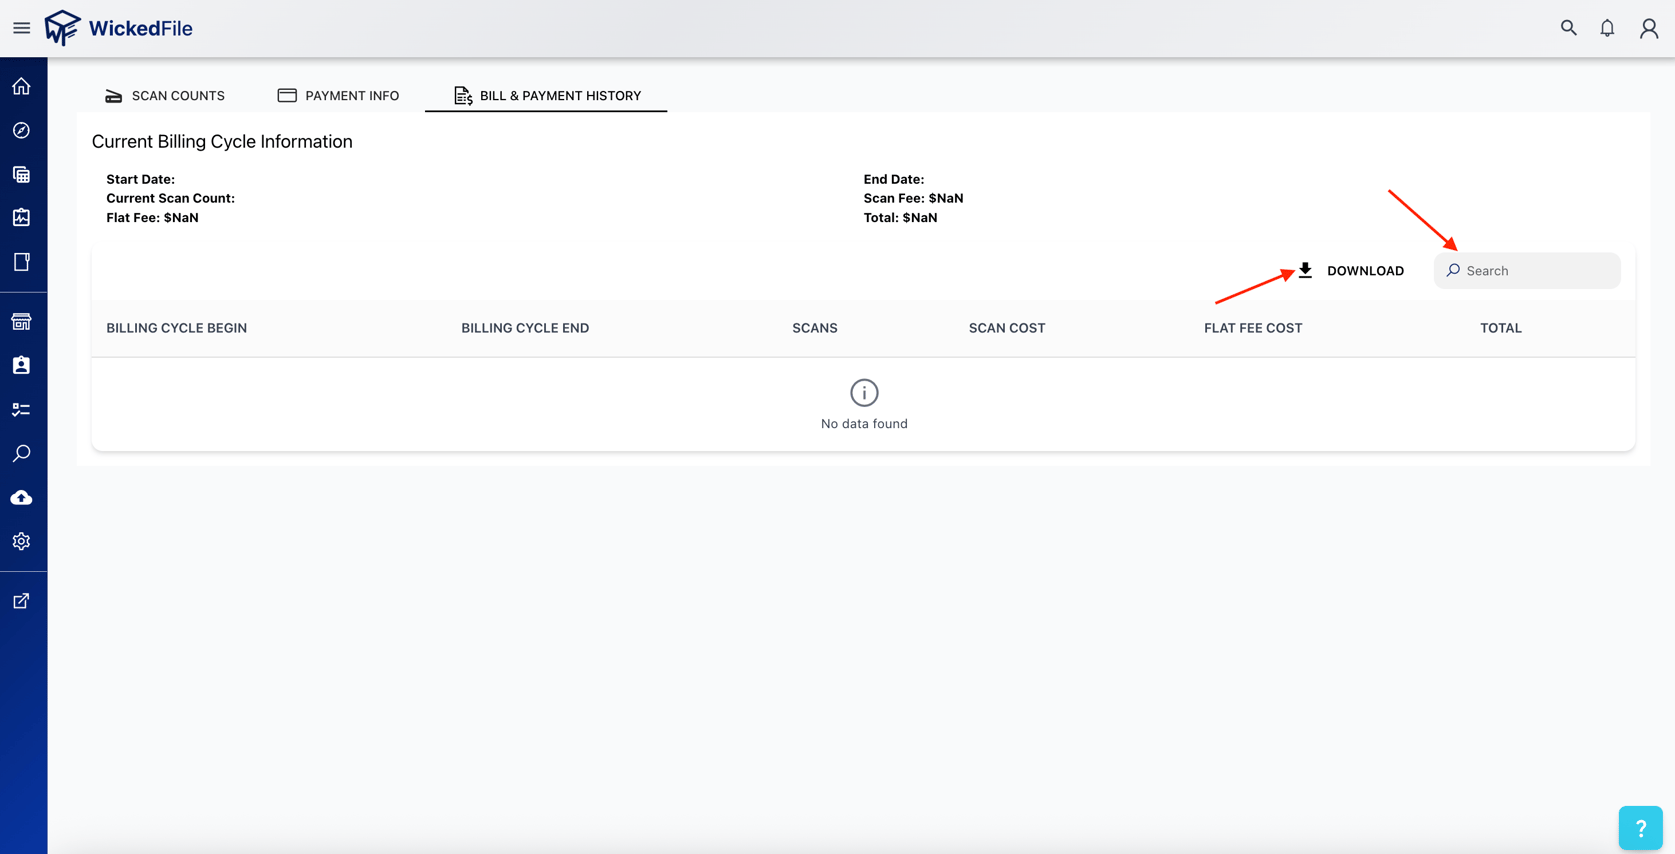This screenshot has width=1675, height=854.
Task: Open the settings gear in sidebar
Action: click(21, 542)
